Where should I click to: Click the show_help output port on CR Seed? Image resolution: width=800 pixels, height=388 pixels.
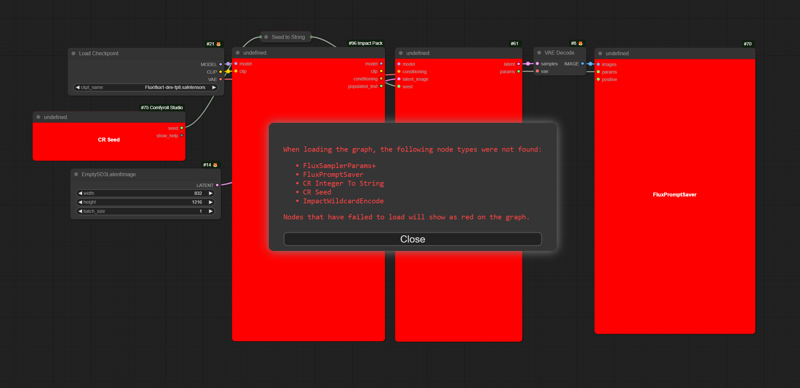point(182,135)
